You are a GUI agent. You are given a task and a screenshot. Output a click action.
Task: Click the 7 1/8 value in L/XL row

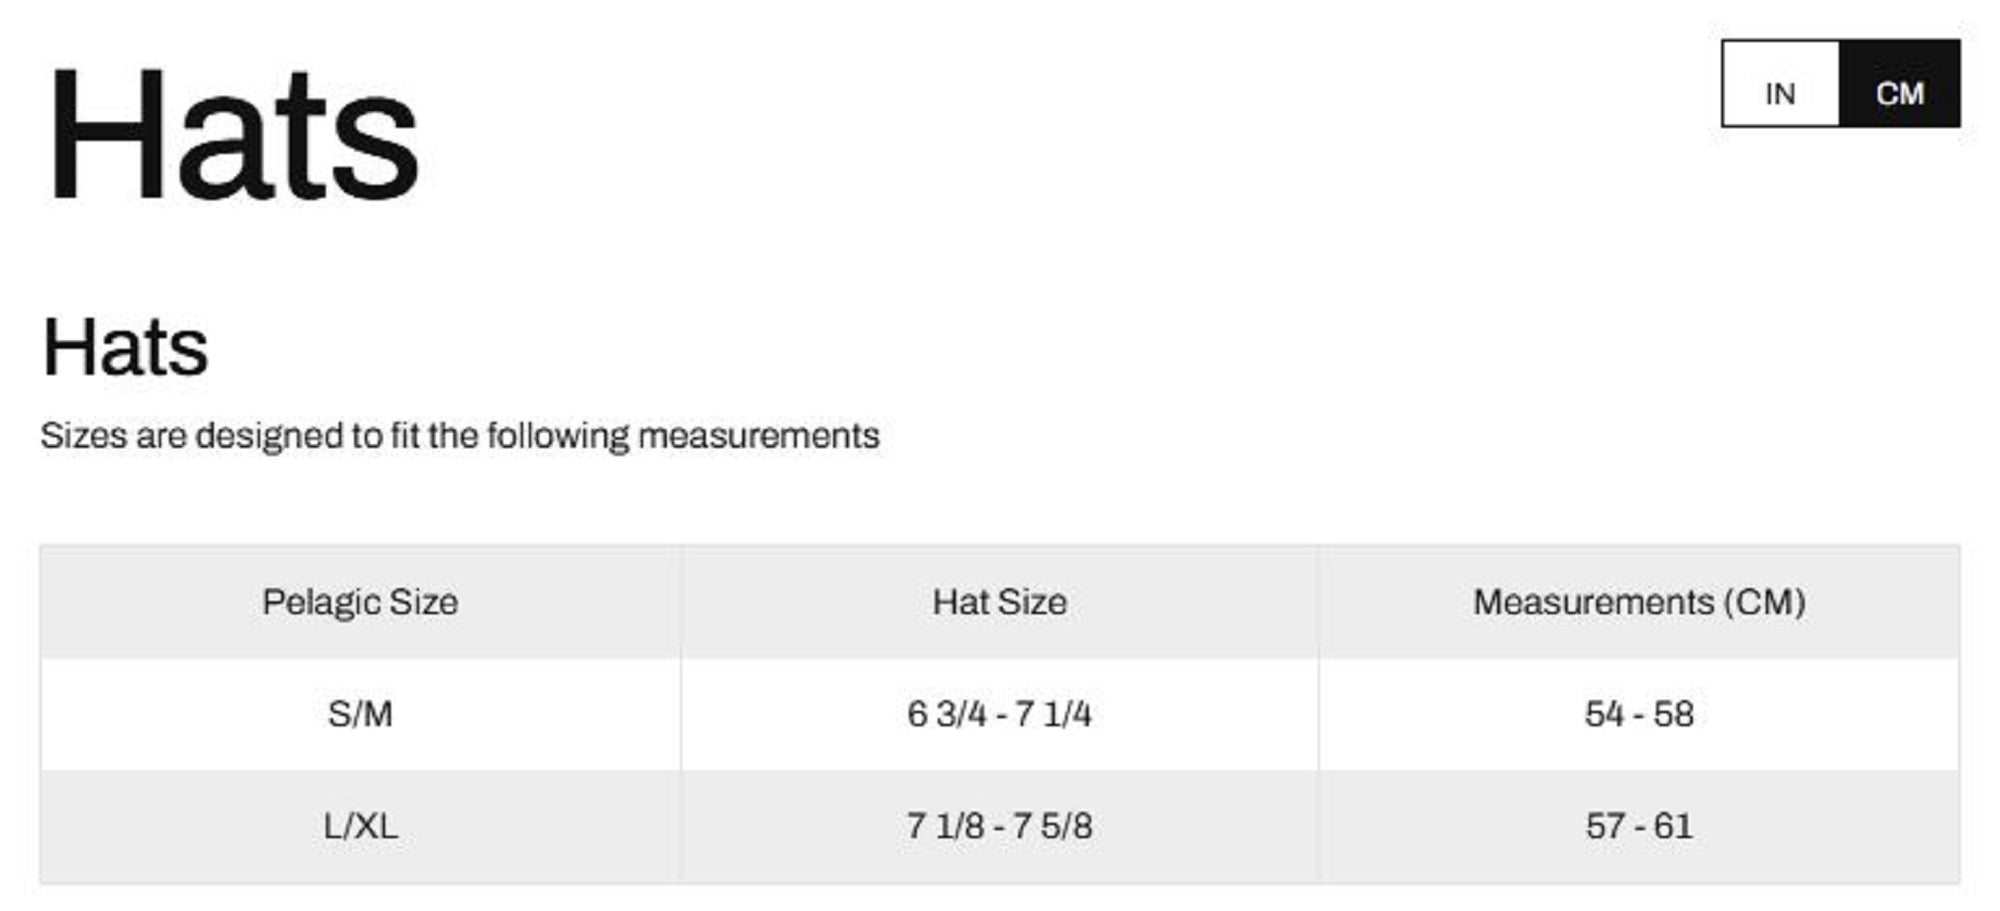tap(945, 826)
